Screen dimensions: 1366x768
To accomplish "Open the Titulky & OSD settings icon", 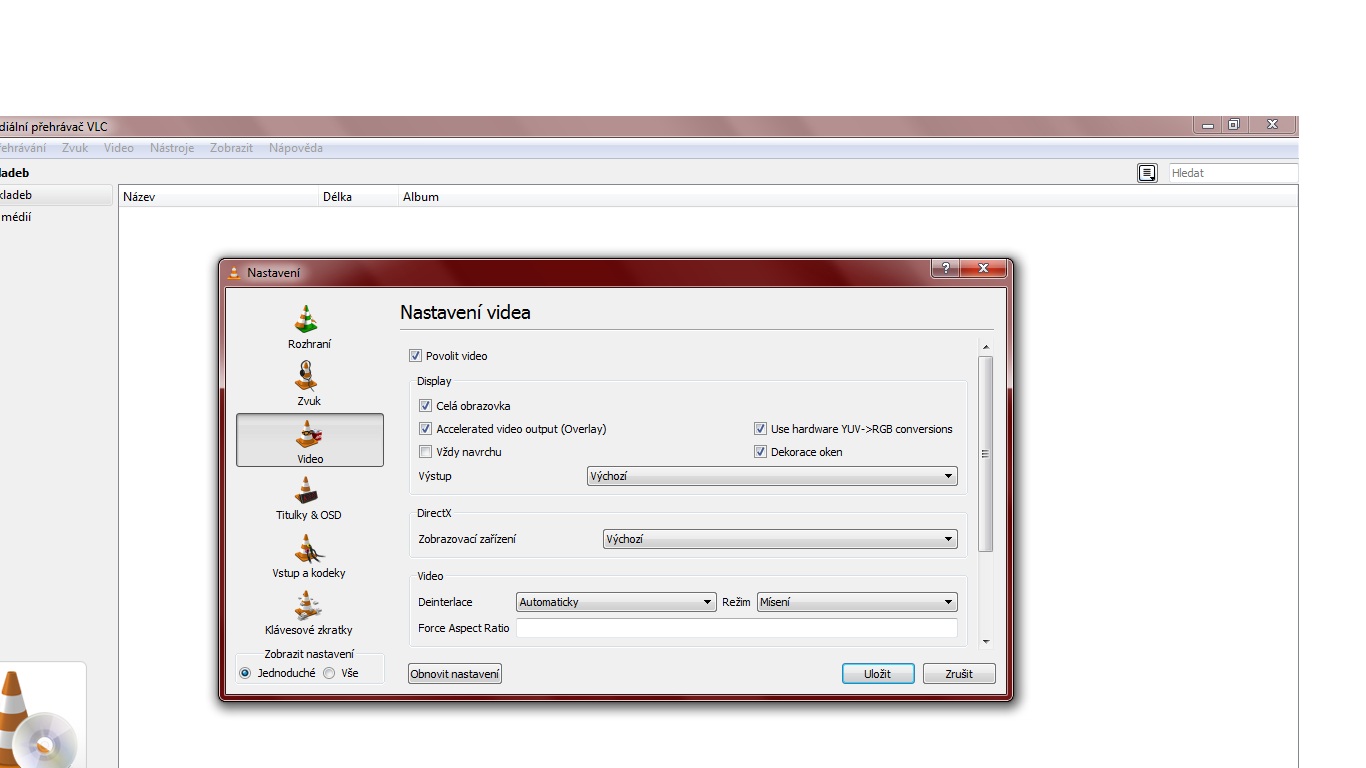I will pyautogui.click(x=308, y=492).
